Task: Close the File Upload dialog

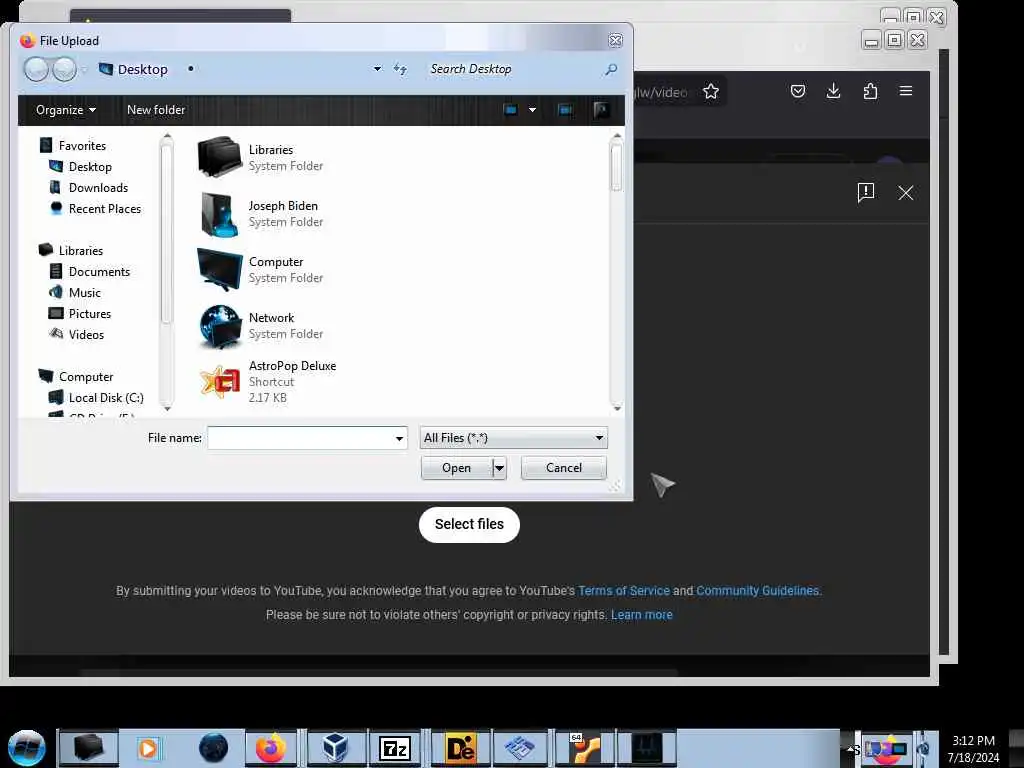Action: [615, 40]
